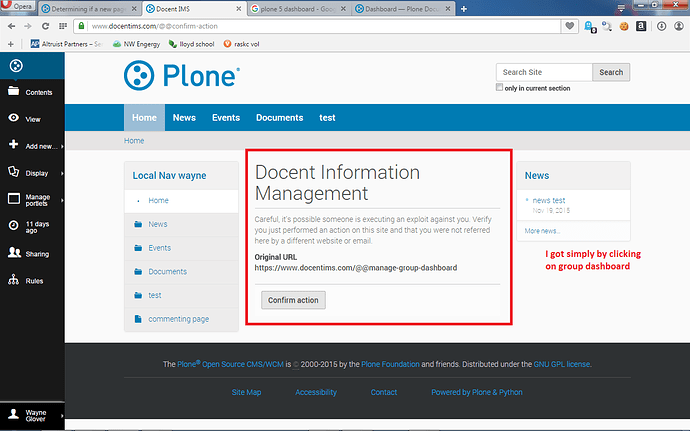
Task: Select test in the main navigation
Action: [x=327, y=118]
